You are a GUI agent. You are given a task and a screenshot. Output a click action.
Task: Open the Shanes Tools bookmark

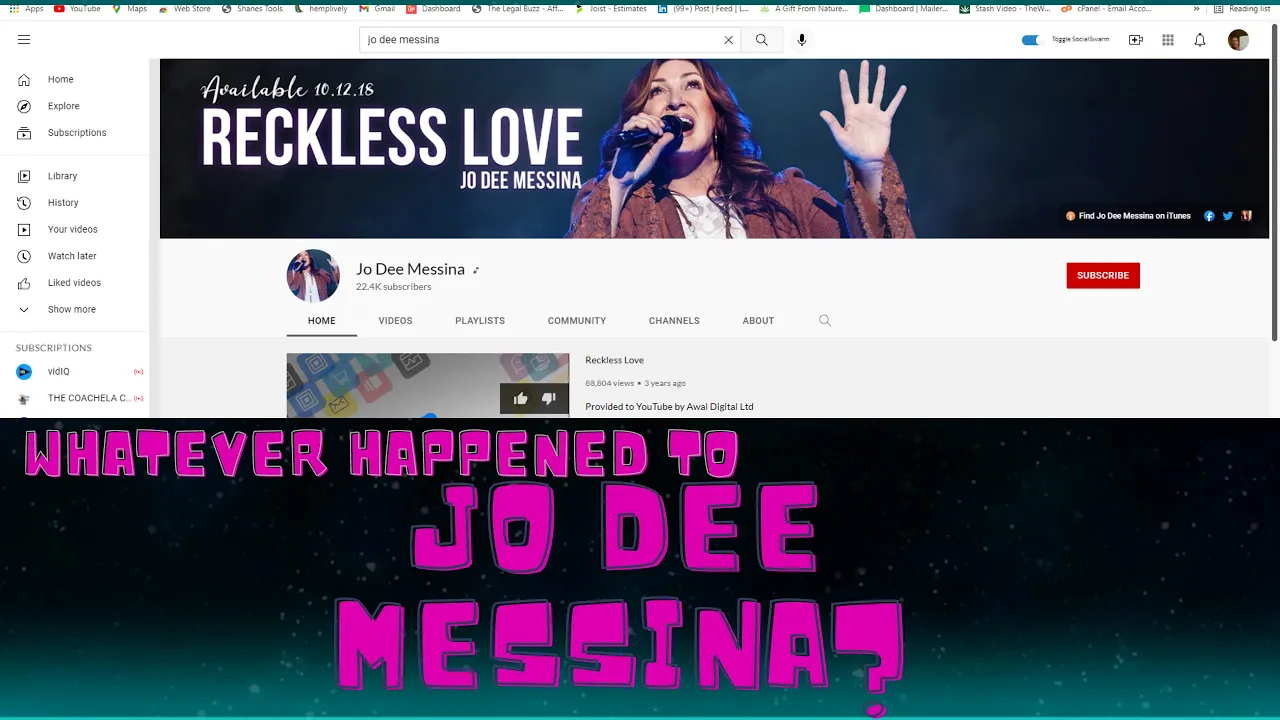point(252,9)
